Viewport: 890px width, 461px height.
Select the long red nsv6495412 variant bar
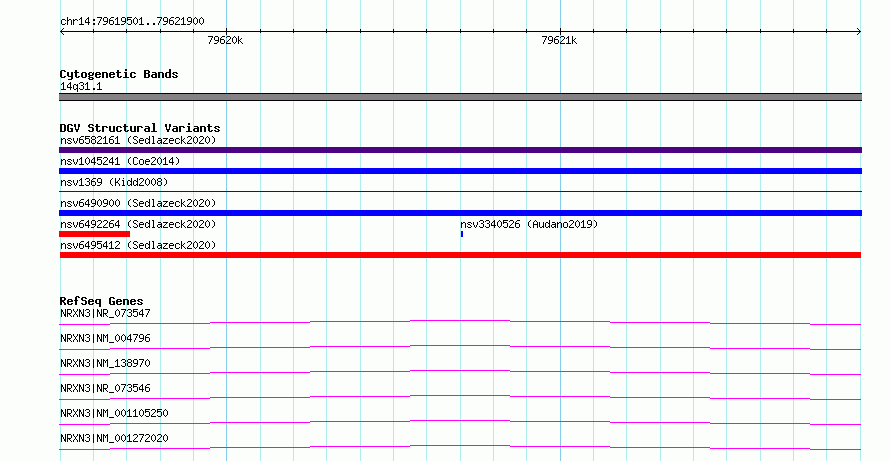click(460, 255)
